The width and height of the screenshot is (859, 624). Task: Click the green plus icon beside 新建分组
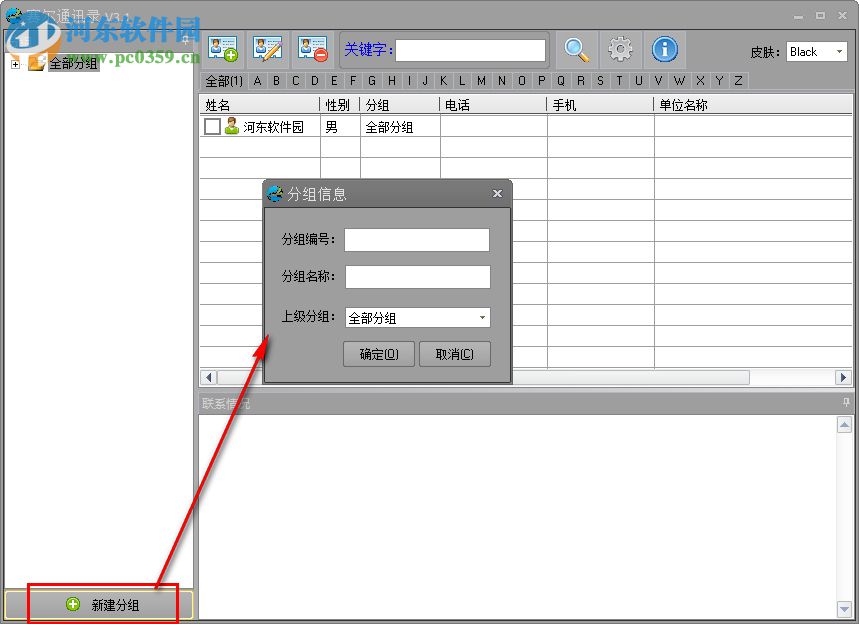72,604
